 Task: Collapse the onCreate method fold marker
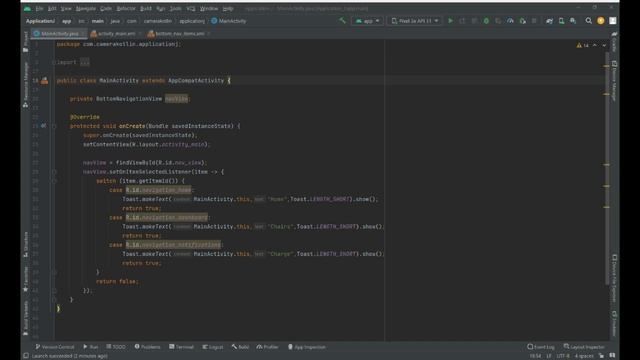click(54, 126)
